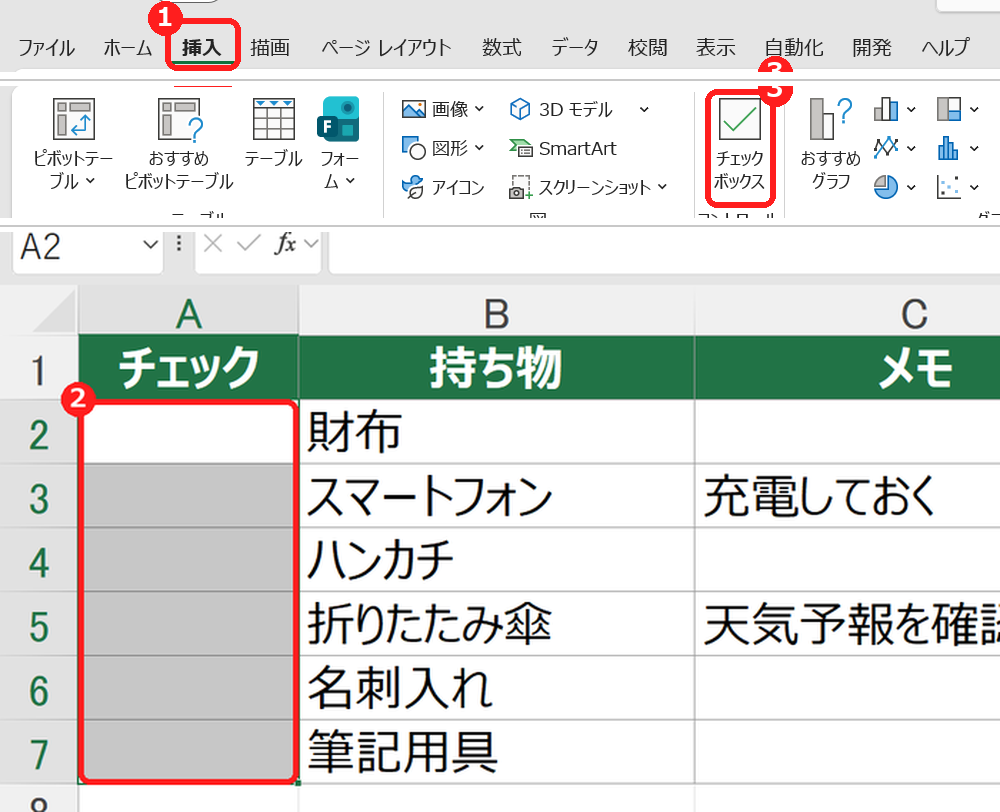Click the formula bar cancel X icon
The width and height of the screenshot is (1000, 812).
click(213, 243)
